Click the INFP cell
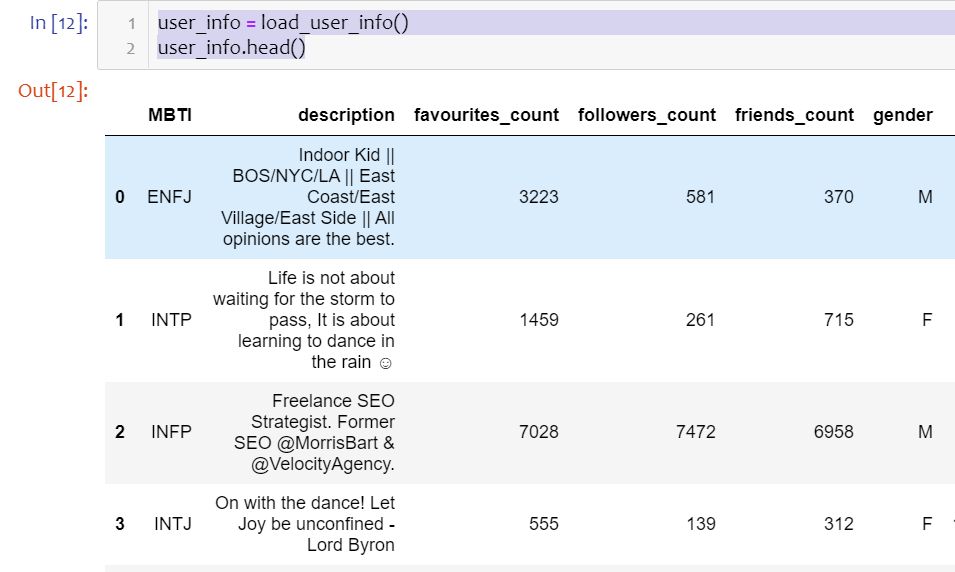This screenshot has width=955, height=572. click(x=172, y=432)
